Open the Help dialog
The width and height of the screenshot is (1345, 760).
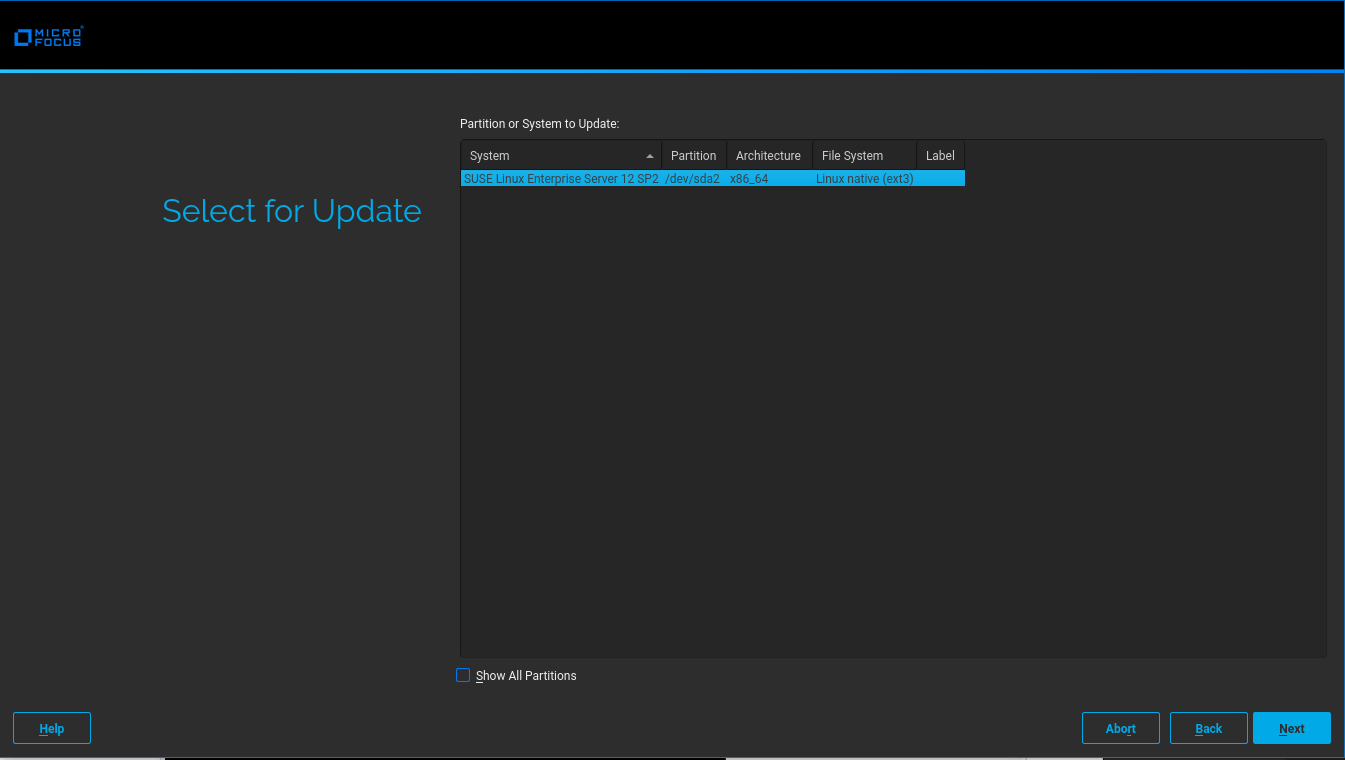click(x=52, y=729)
